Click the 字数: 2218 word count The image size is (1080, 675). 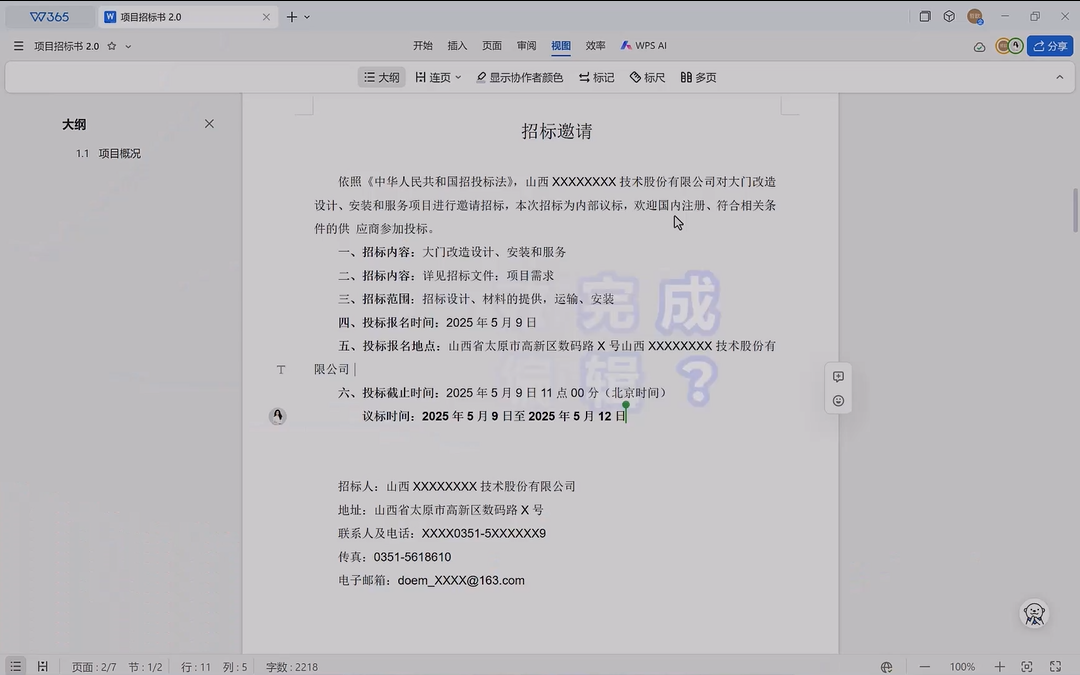pyautogui.click(x=291, y=666)
